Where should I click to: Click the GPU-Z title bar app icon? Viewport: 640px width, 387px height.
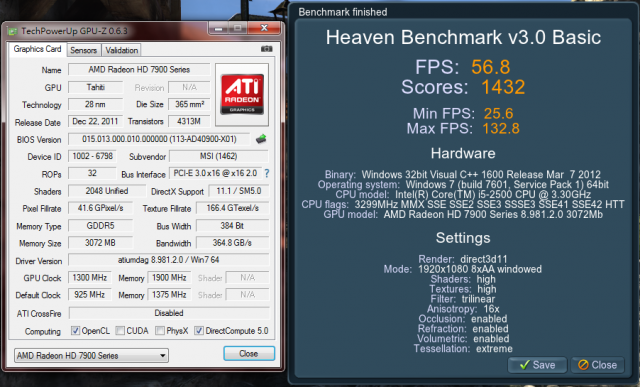(x=13, y=31)
